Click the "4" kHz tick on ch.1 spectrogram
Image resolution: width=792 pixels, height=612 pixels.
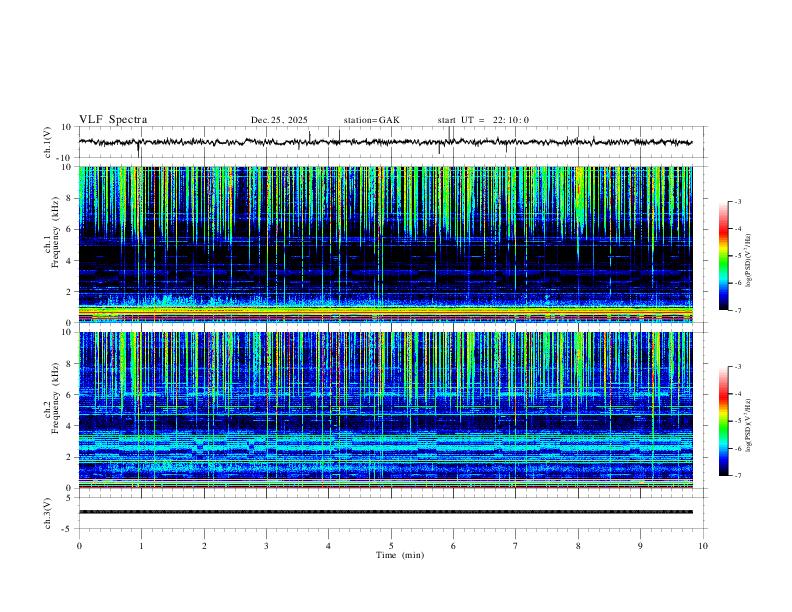[70, 261]
